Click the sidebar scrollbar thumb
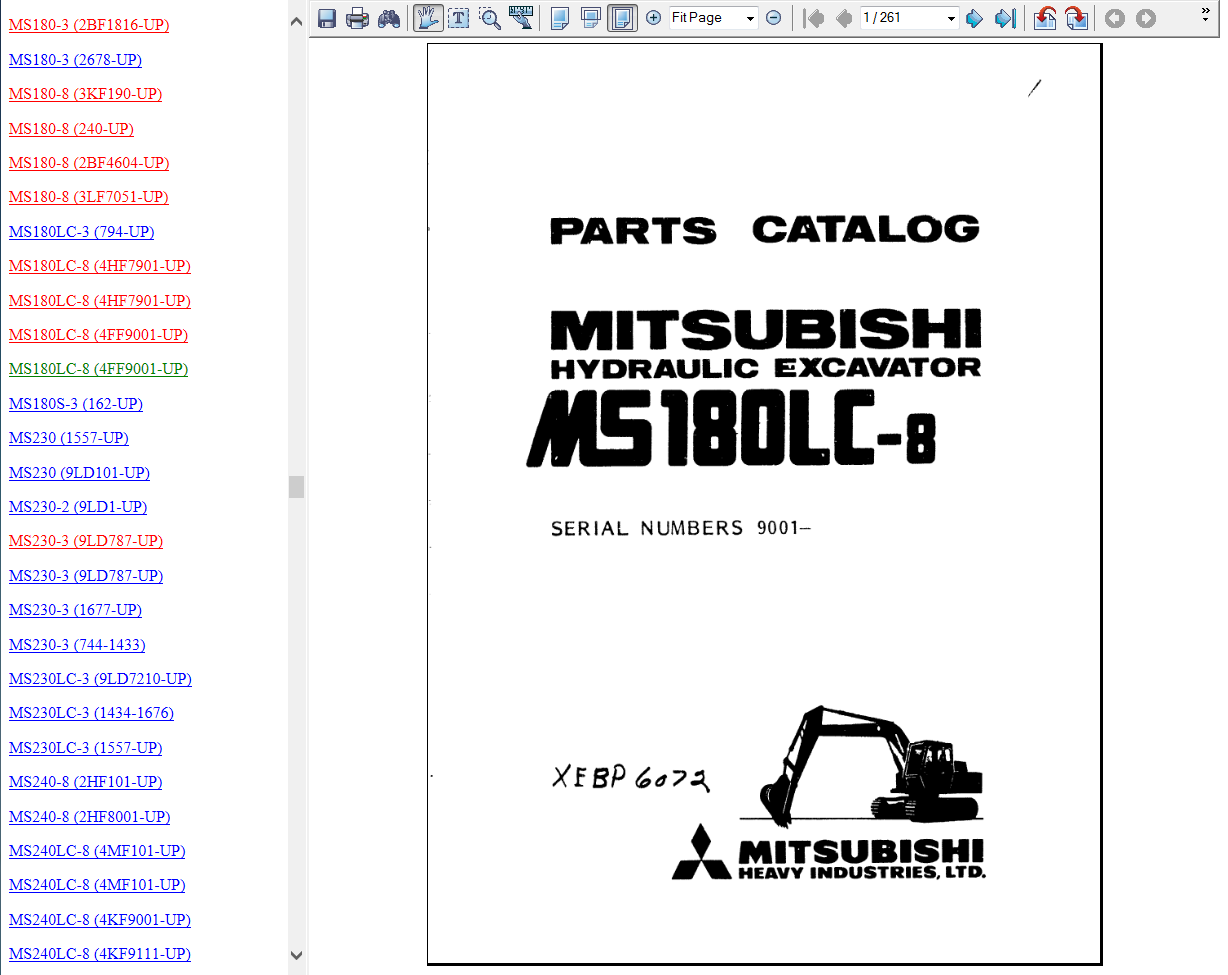1228x975 pixels. pos(296,487)
